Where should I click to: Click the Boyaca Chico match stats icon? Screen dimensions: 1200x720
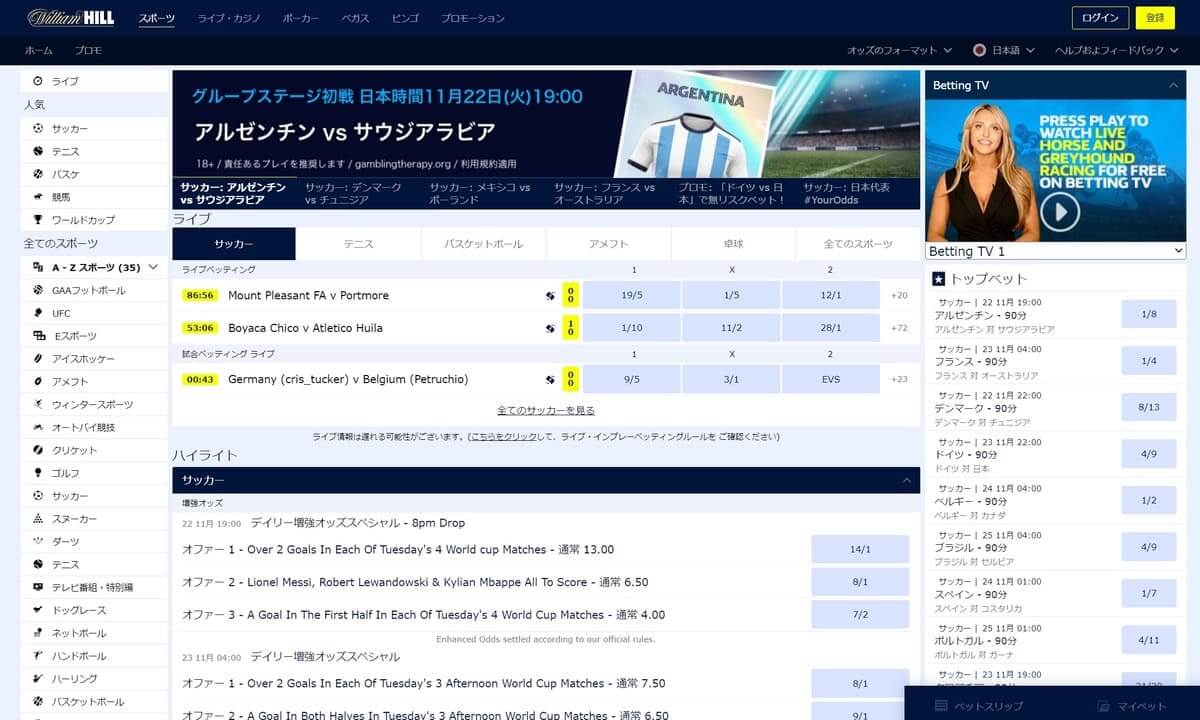point(550,328)
